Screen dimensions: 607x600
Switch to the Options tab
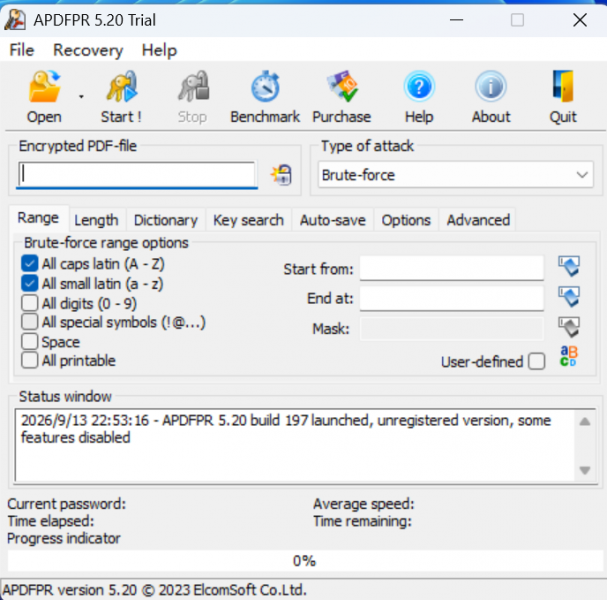tap(406, 220)
